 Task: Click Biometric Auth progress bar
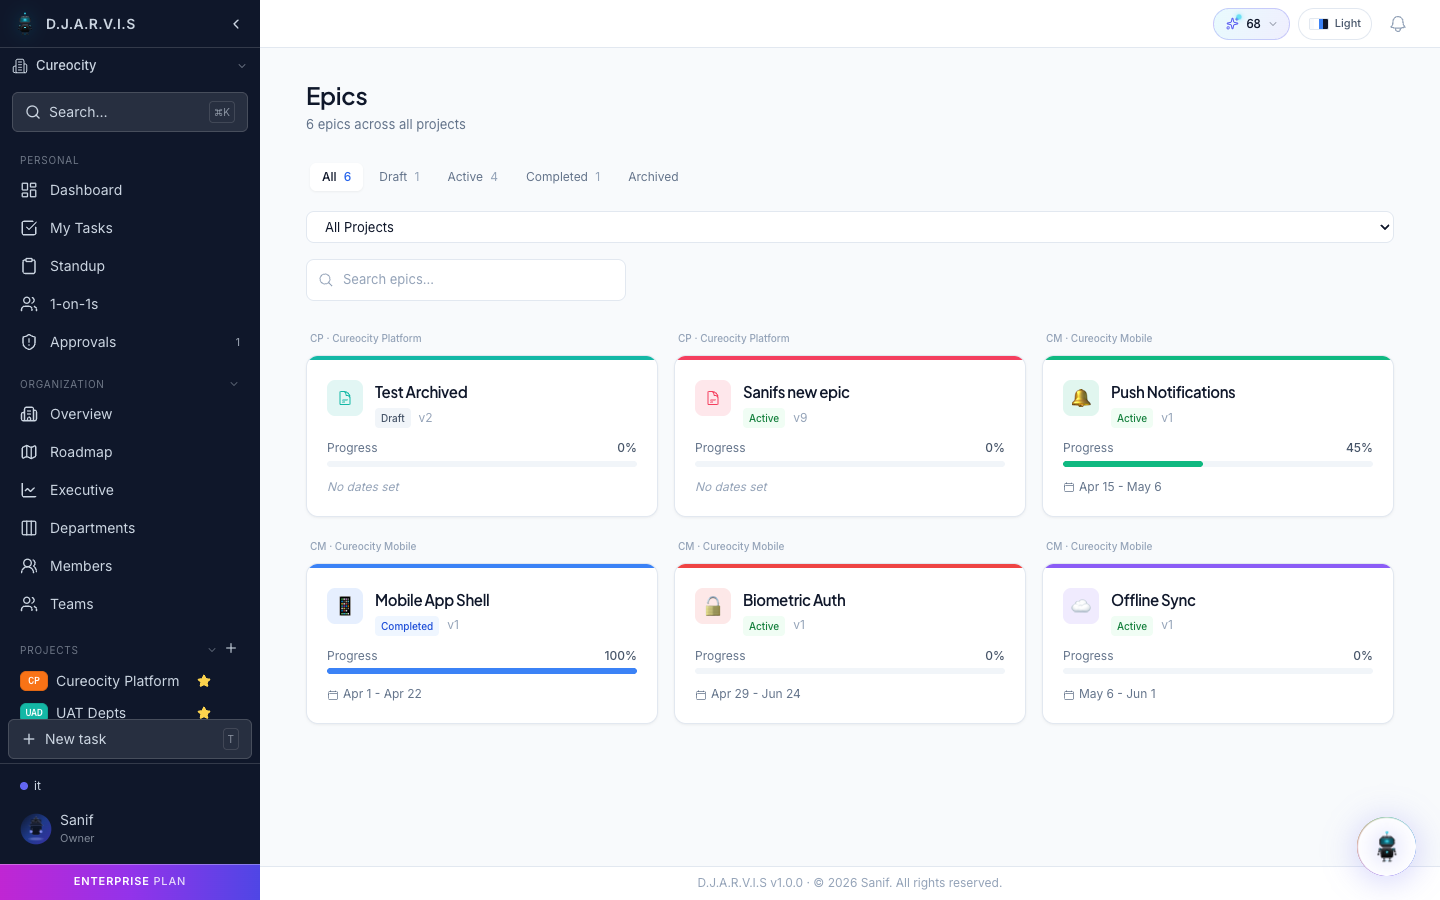coord(850,671)
